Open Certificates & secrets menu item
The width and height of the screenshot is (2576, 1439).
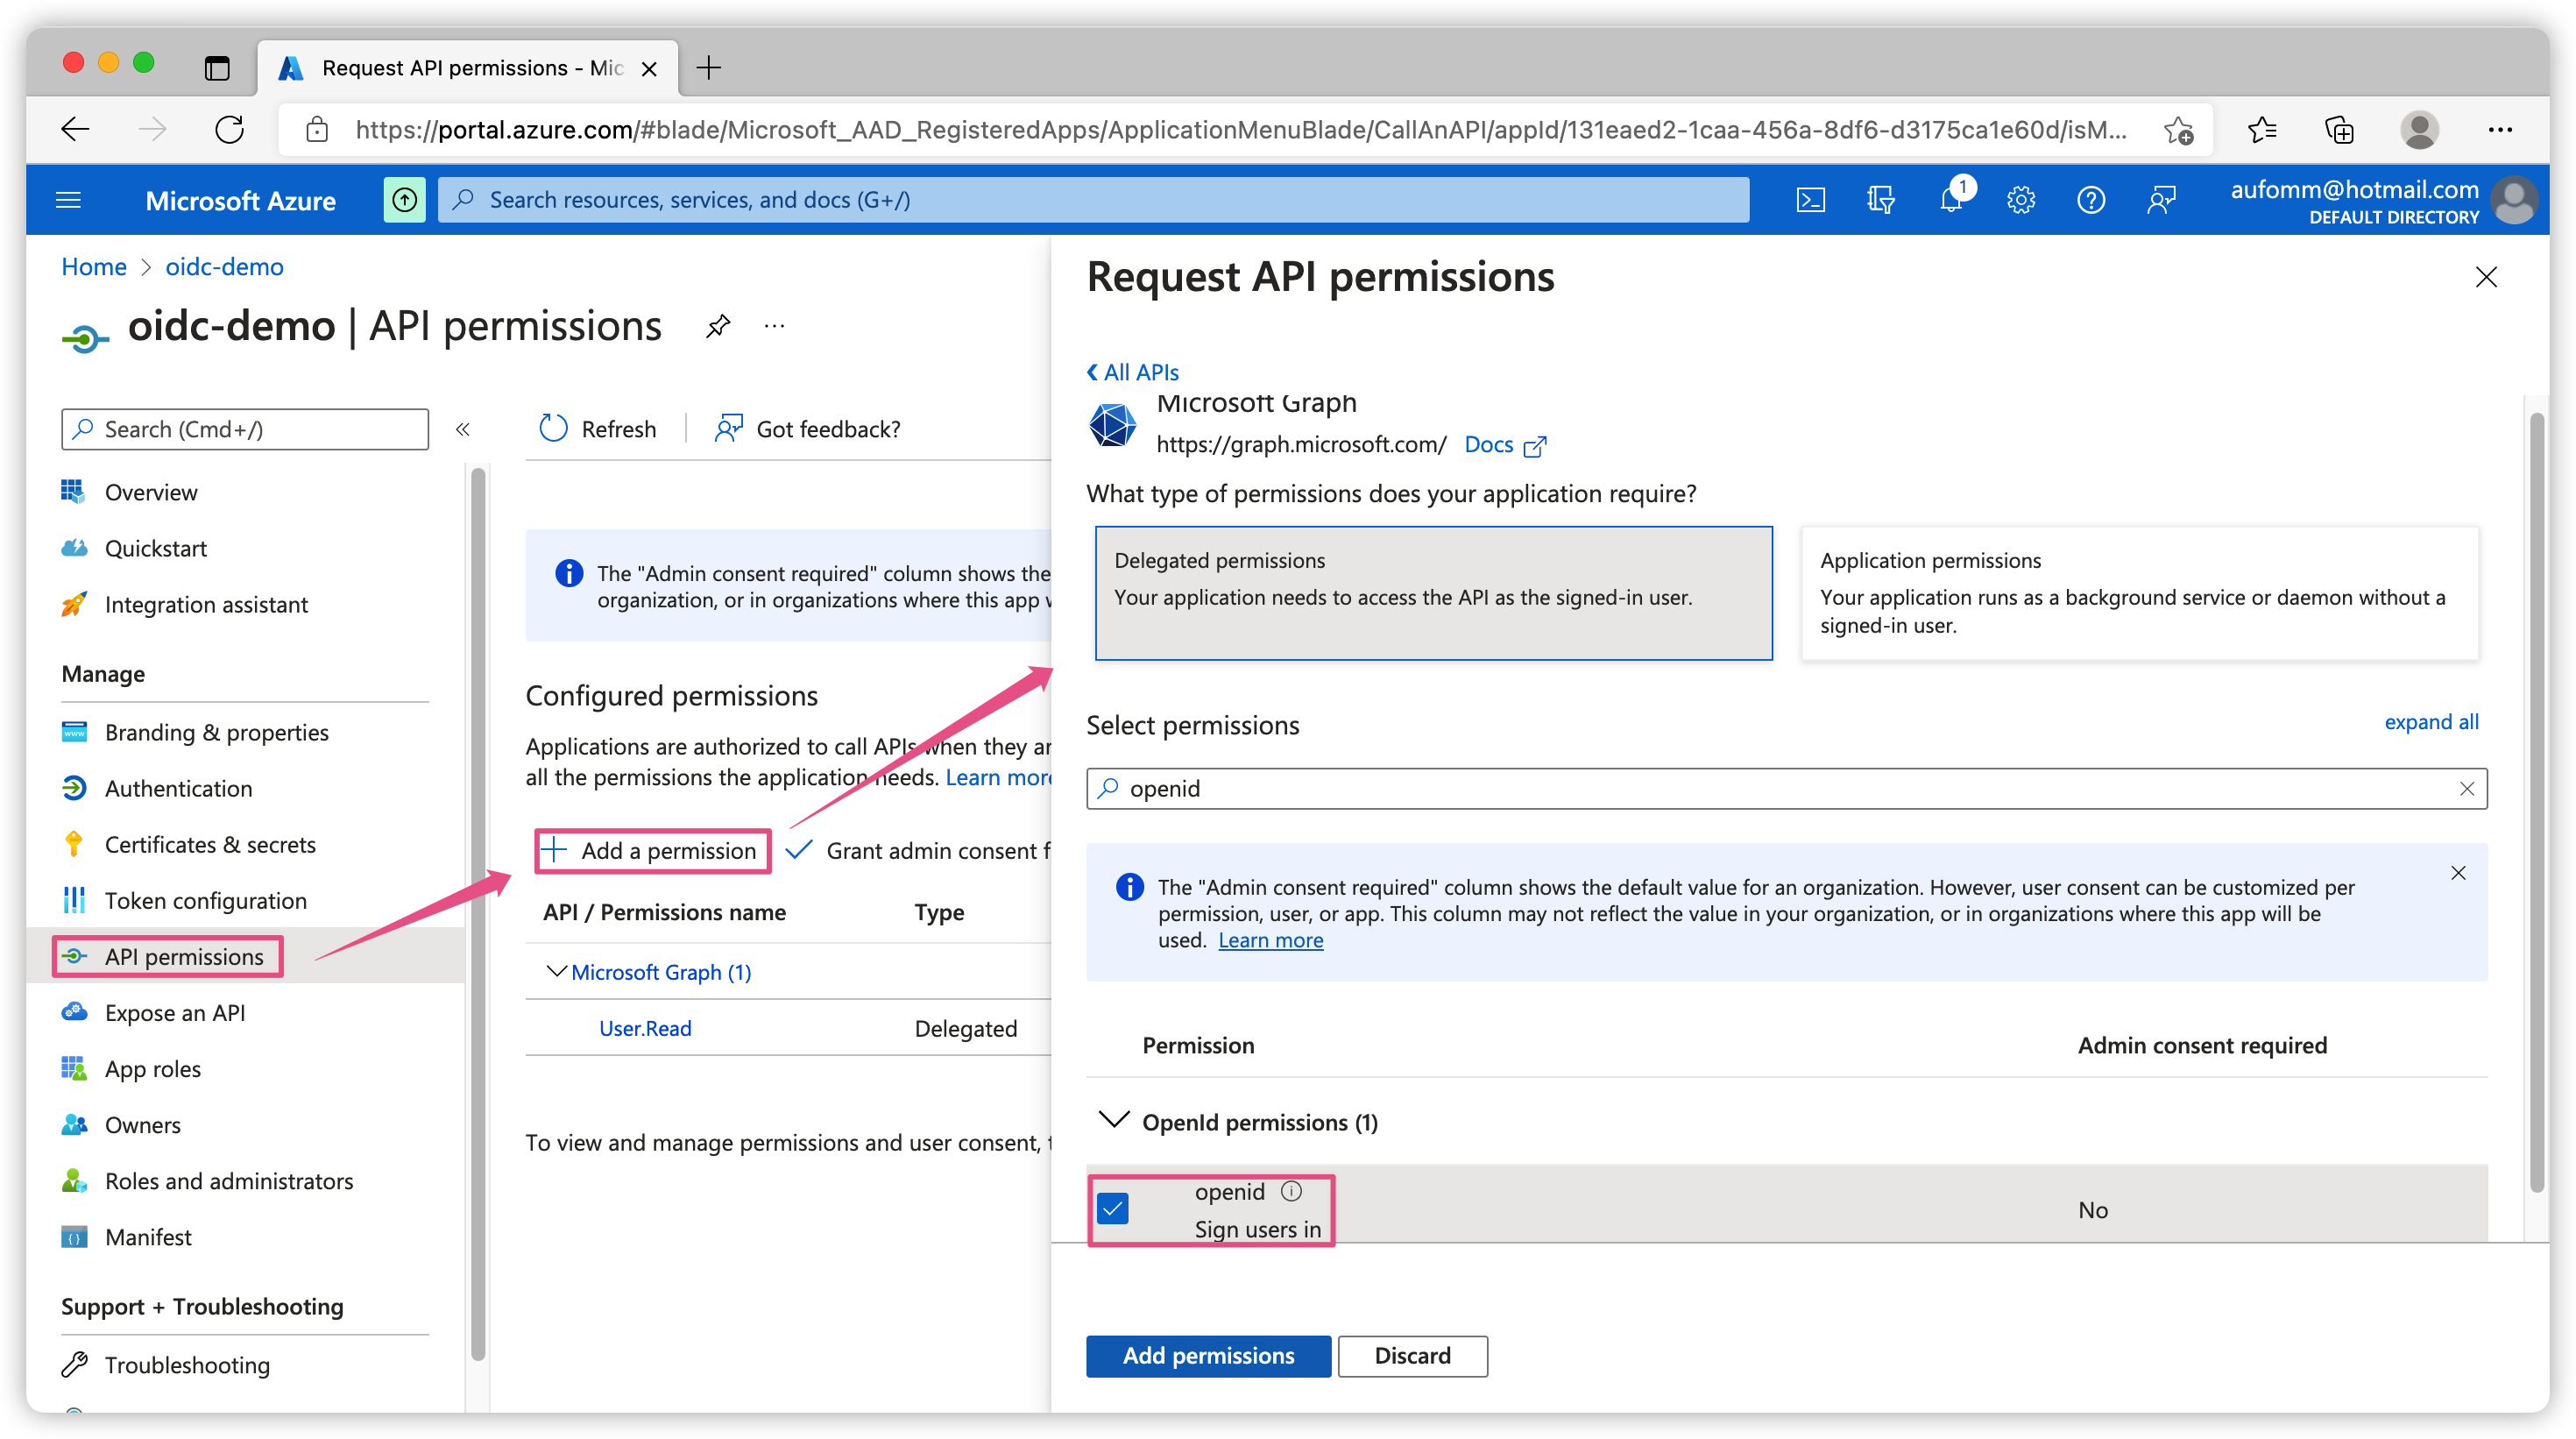point(210,844)
